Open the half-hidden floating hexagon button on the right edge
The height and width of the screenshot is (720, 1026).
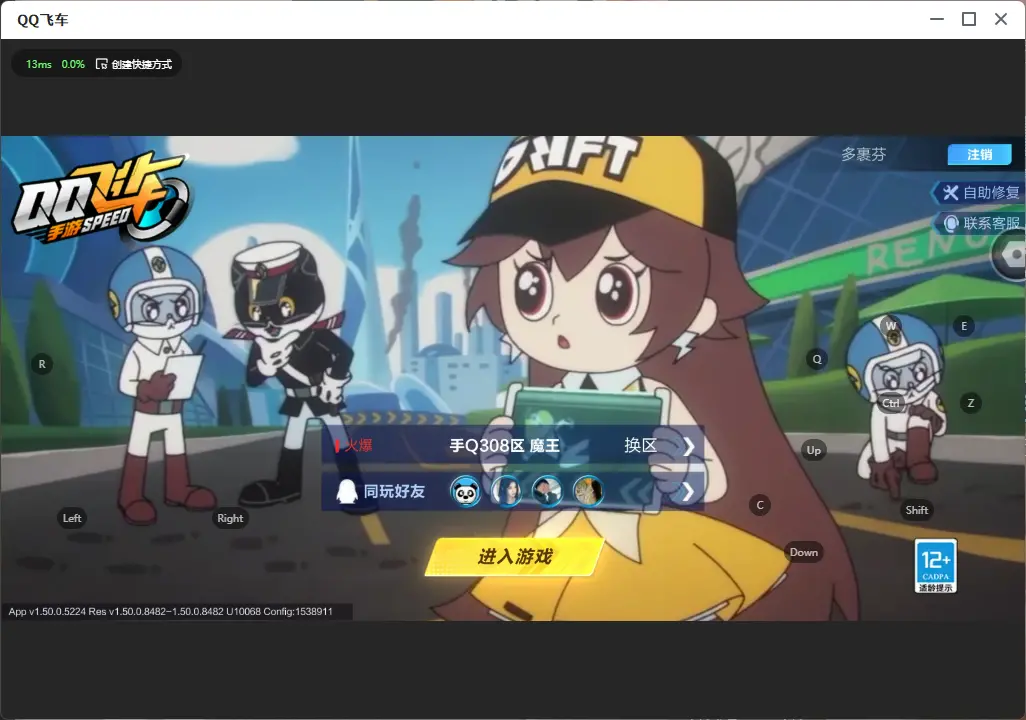pyautogui.click(x=1009, y=255)
